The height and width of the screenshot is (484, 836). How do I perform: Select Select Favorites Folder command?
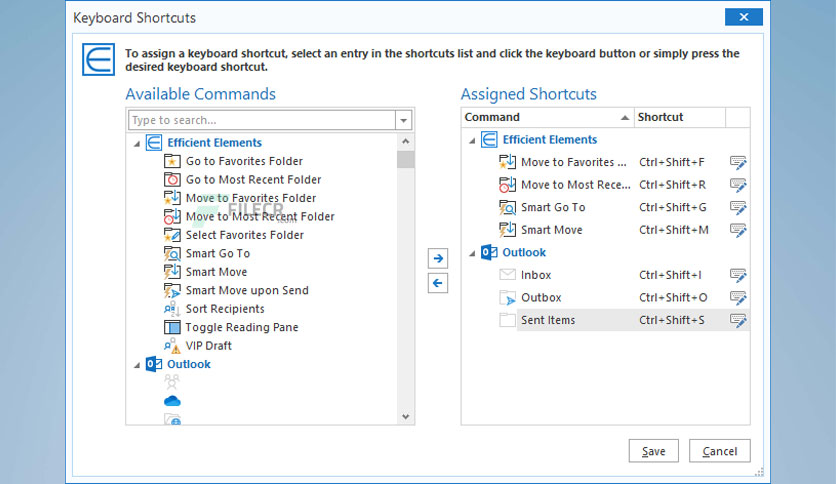245,235
